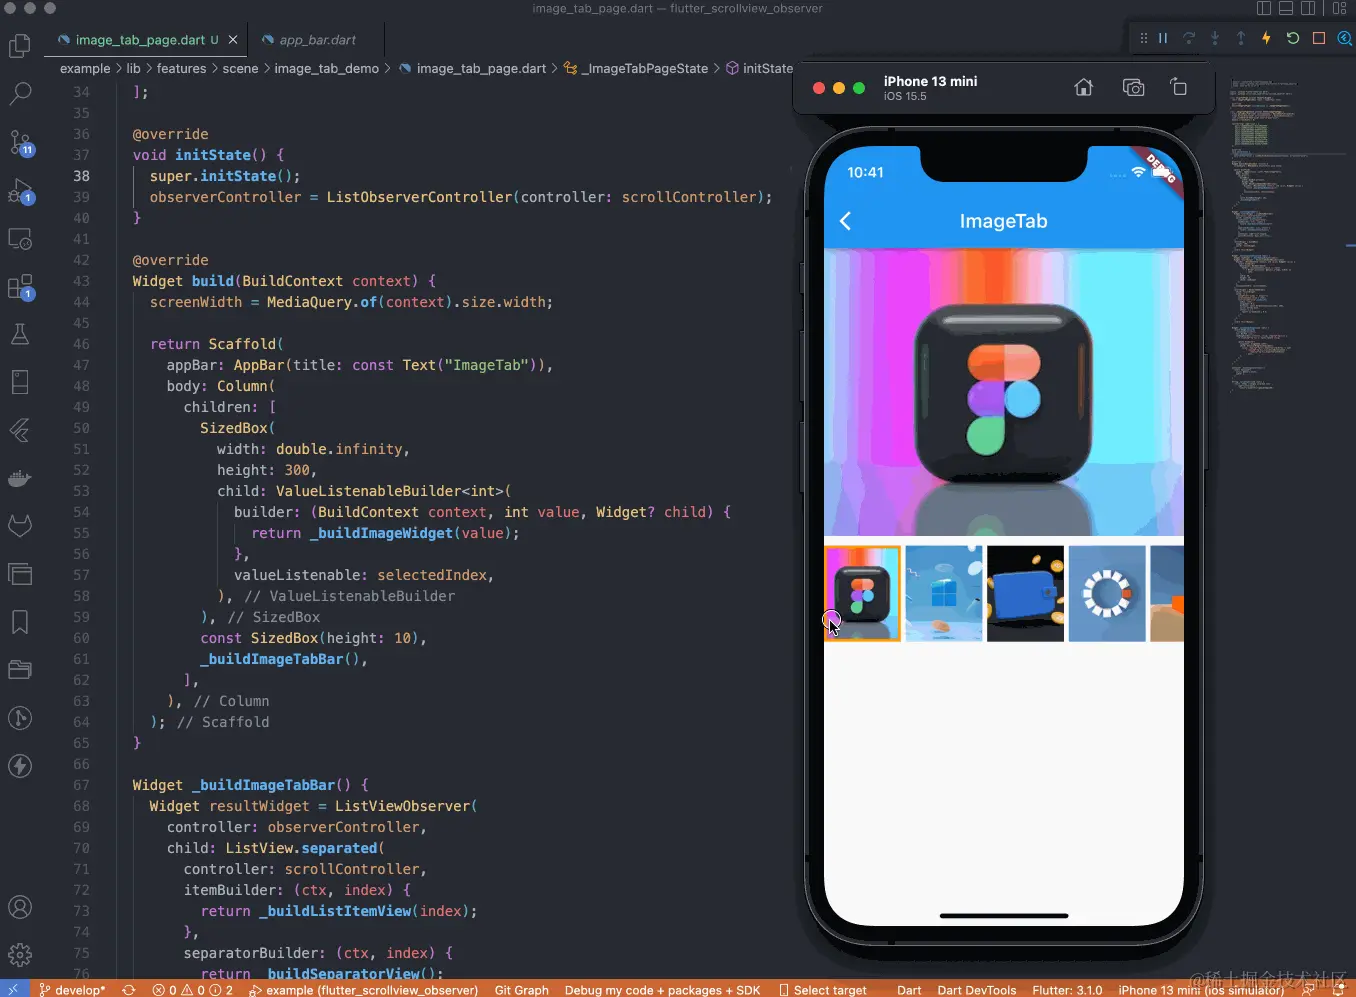This screenshot has height=997, width=1356.
Task: Open Dart DevTools from status bar
Action: (x=977, y=990)
